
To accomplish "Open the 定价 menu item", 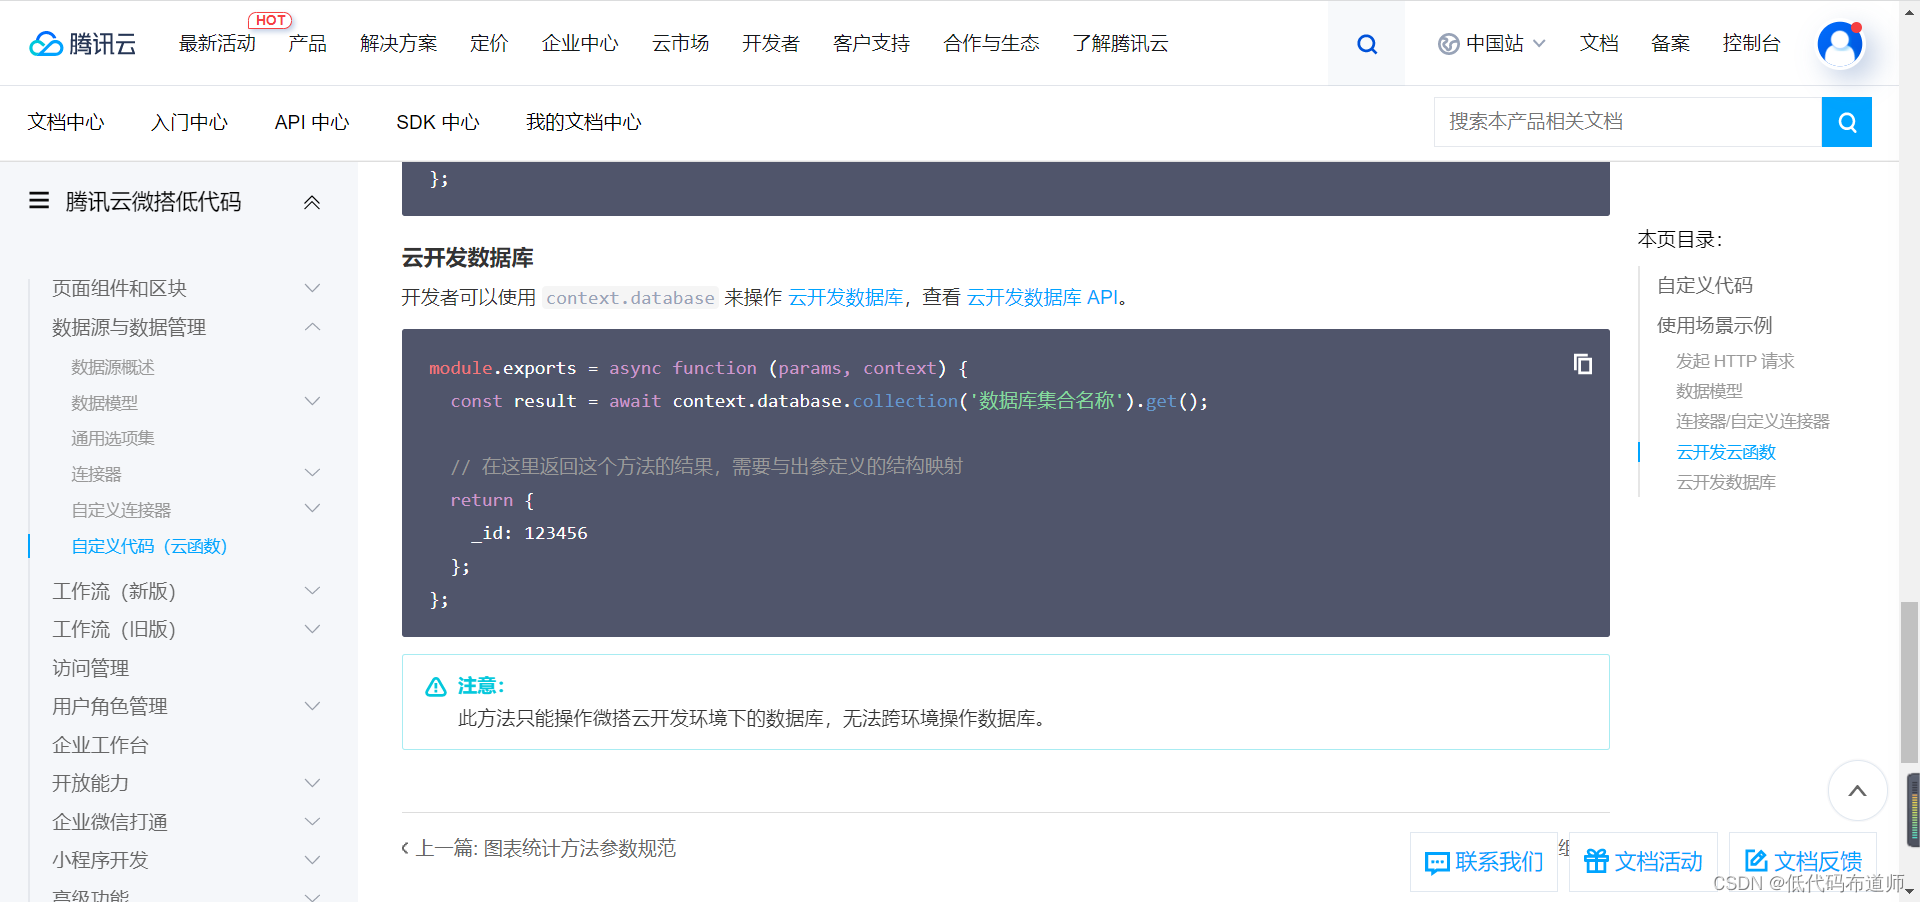I will pos(489,44).
